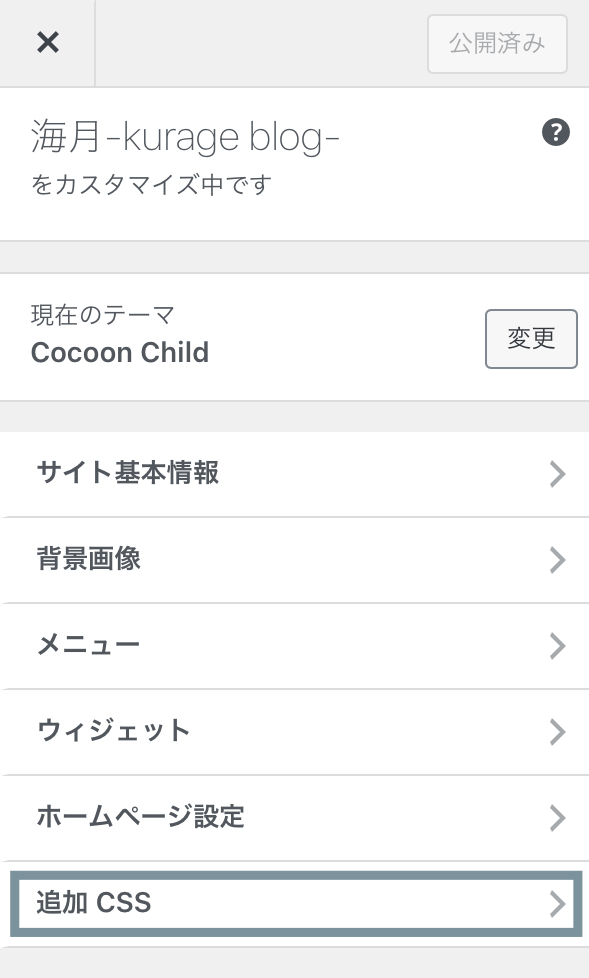Click the X to exit the Customizer
This screenshot has width=589, height=978.
point(46,42)
